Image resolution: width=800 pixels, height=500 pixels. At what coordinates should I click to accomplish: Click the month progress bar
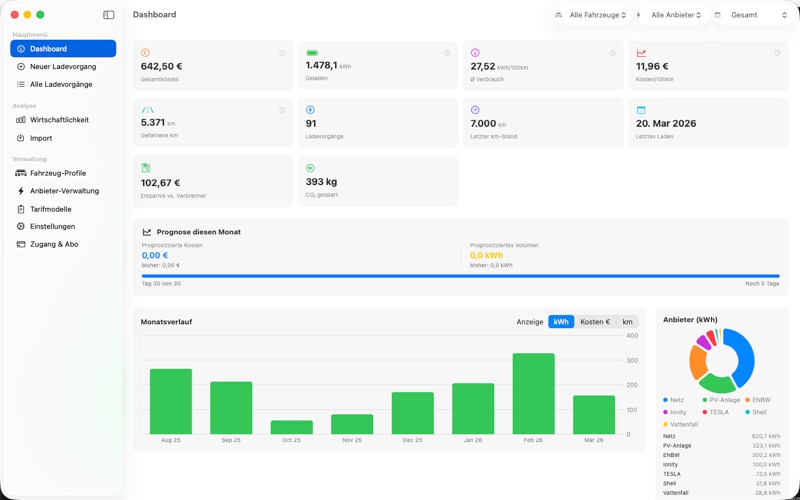[x=461, y=276]
